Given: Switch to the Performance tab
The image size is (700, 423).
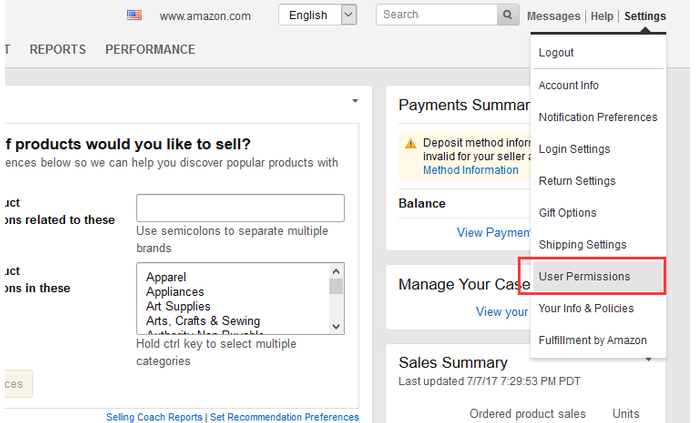Looking at the screenshot, I should coord(150,49).
